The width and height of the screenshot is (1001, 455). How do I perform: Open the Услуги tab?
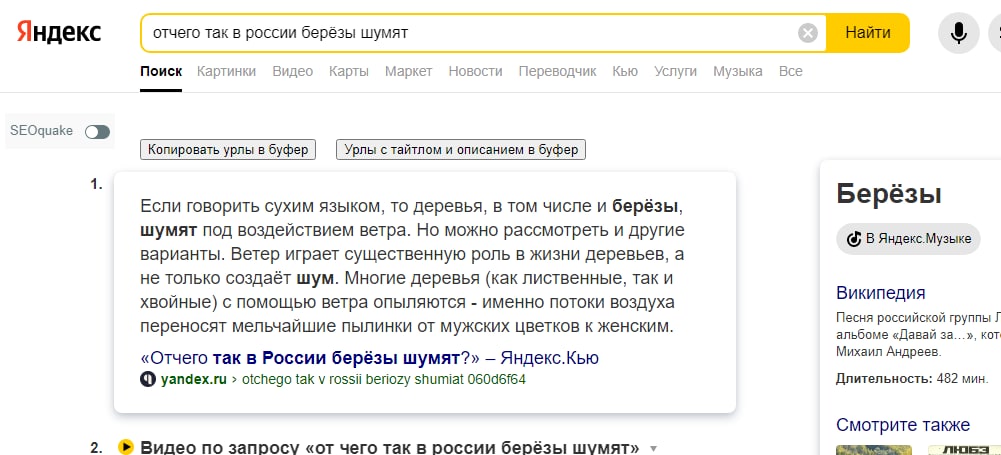point(675,71)
